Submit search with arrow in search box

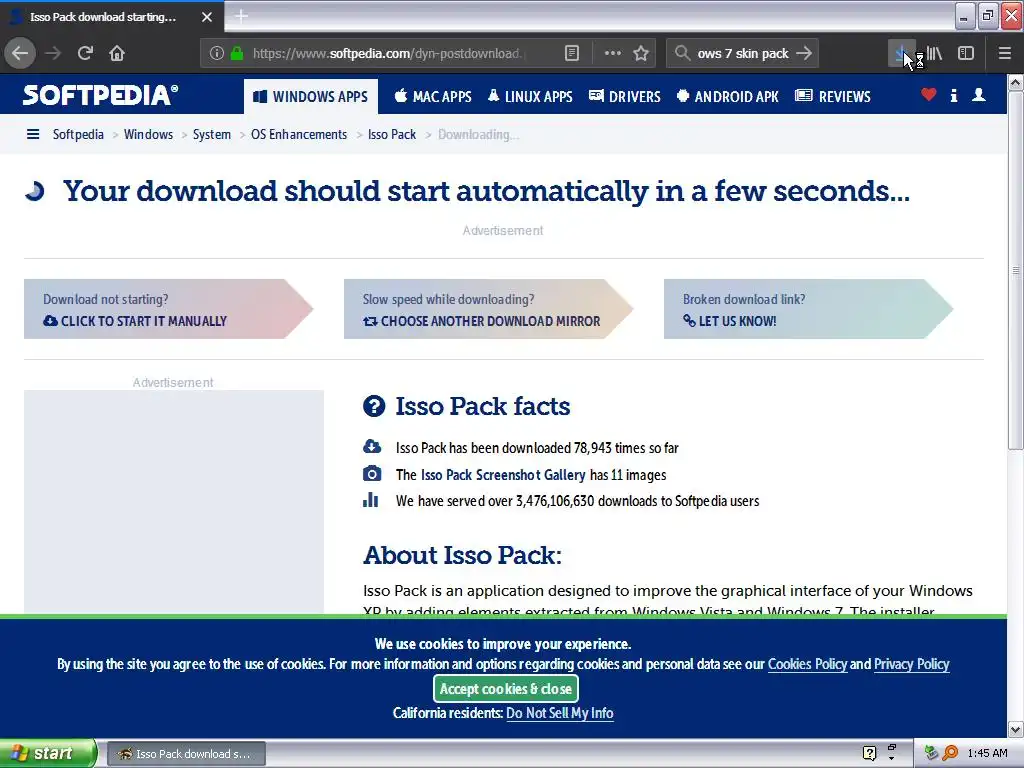tap(804, 53)
